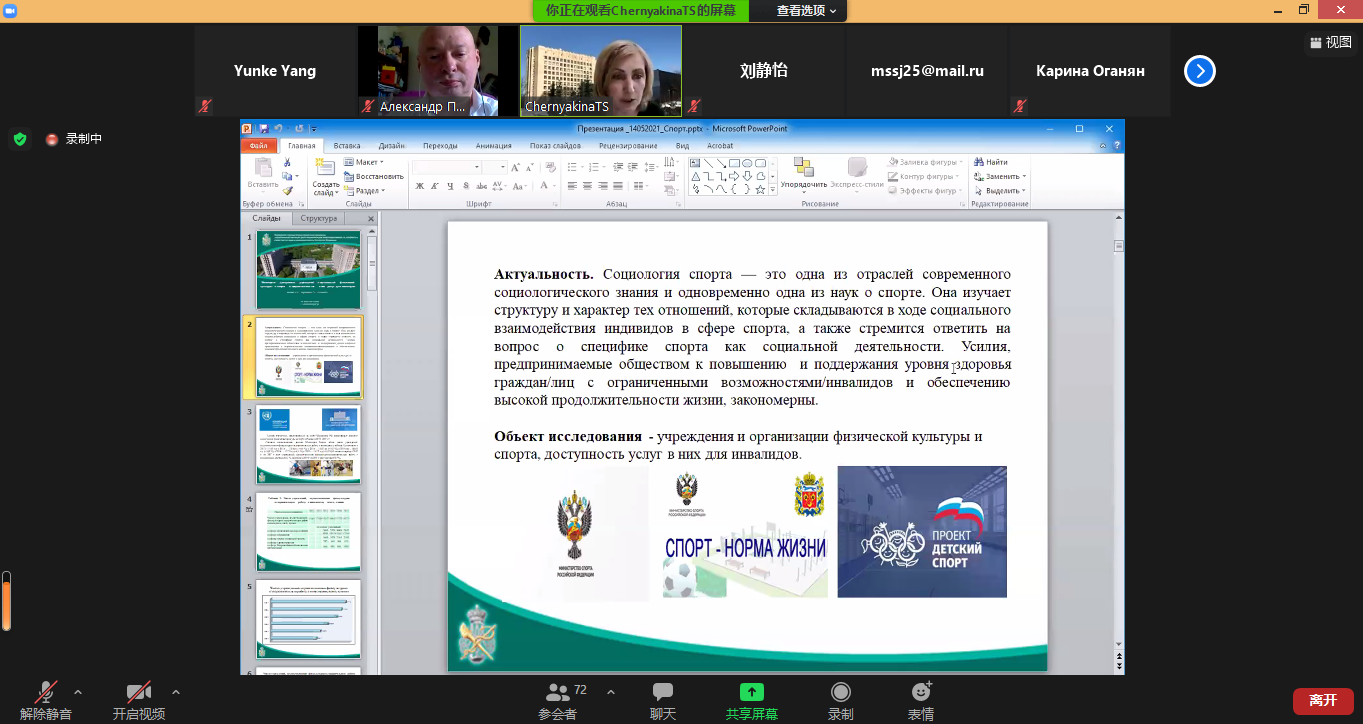
Task: Start sharing your screen
Action: (752, 700)
